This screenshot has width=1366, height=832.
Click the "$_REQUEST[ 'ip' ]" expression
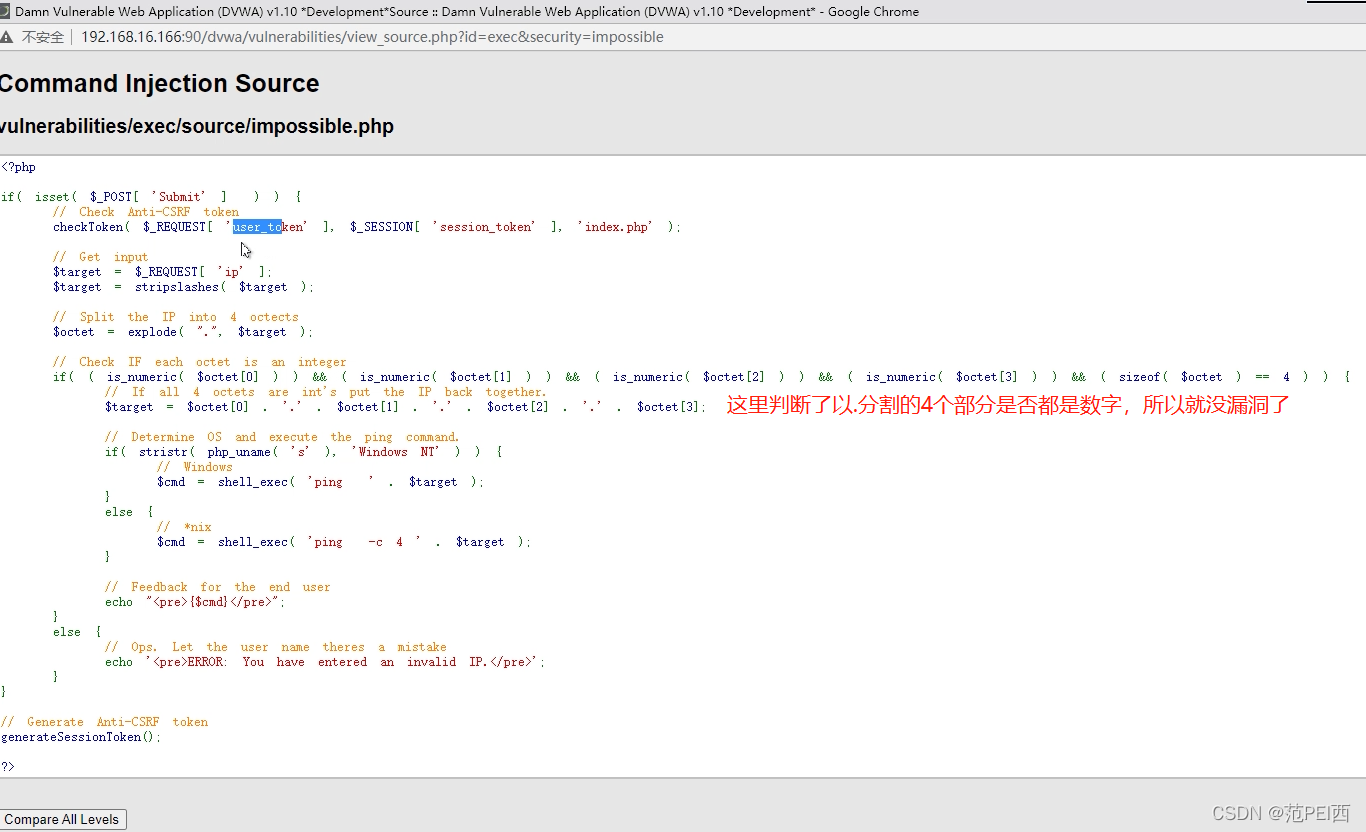[x=201, y=272]
